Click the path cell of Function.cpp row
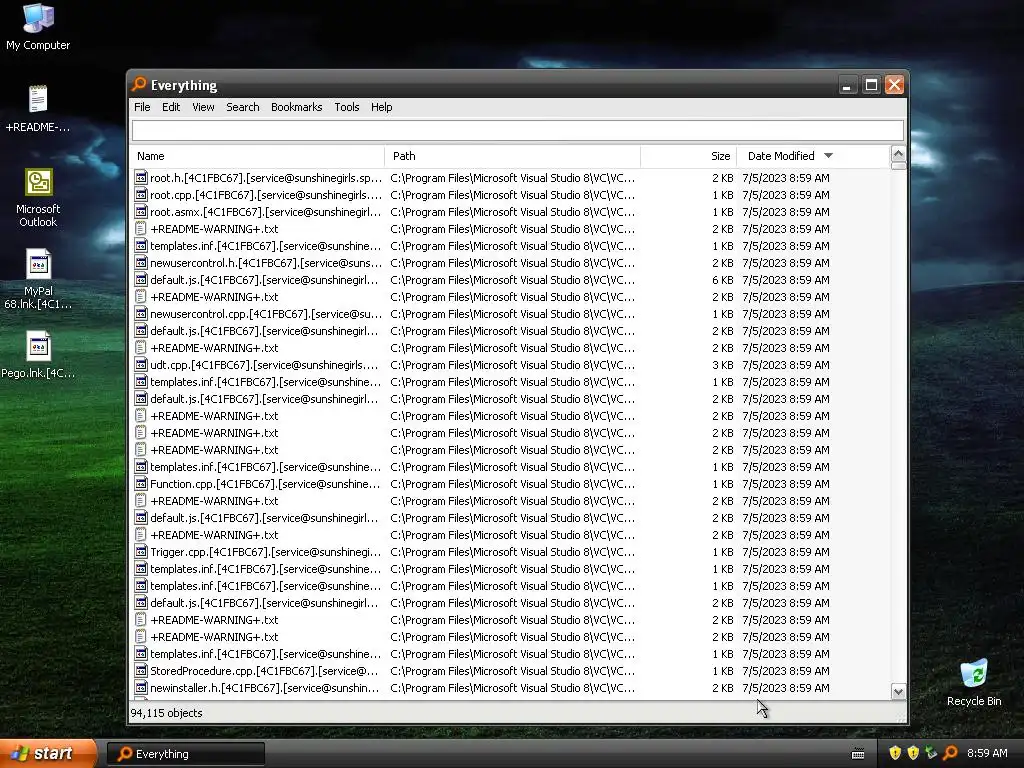This screenshot has height=768, width=1024. [512, 484]
